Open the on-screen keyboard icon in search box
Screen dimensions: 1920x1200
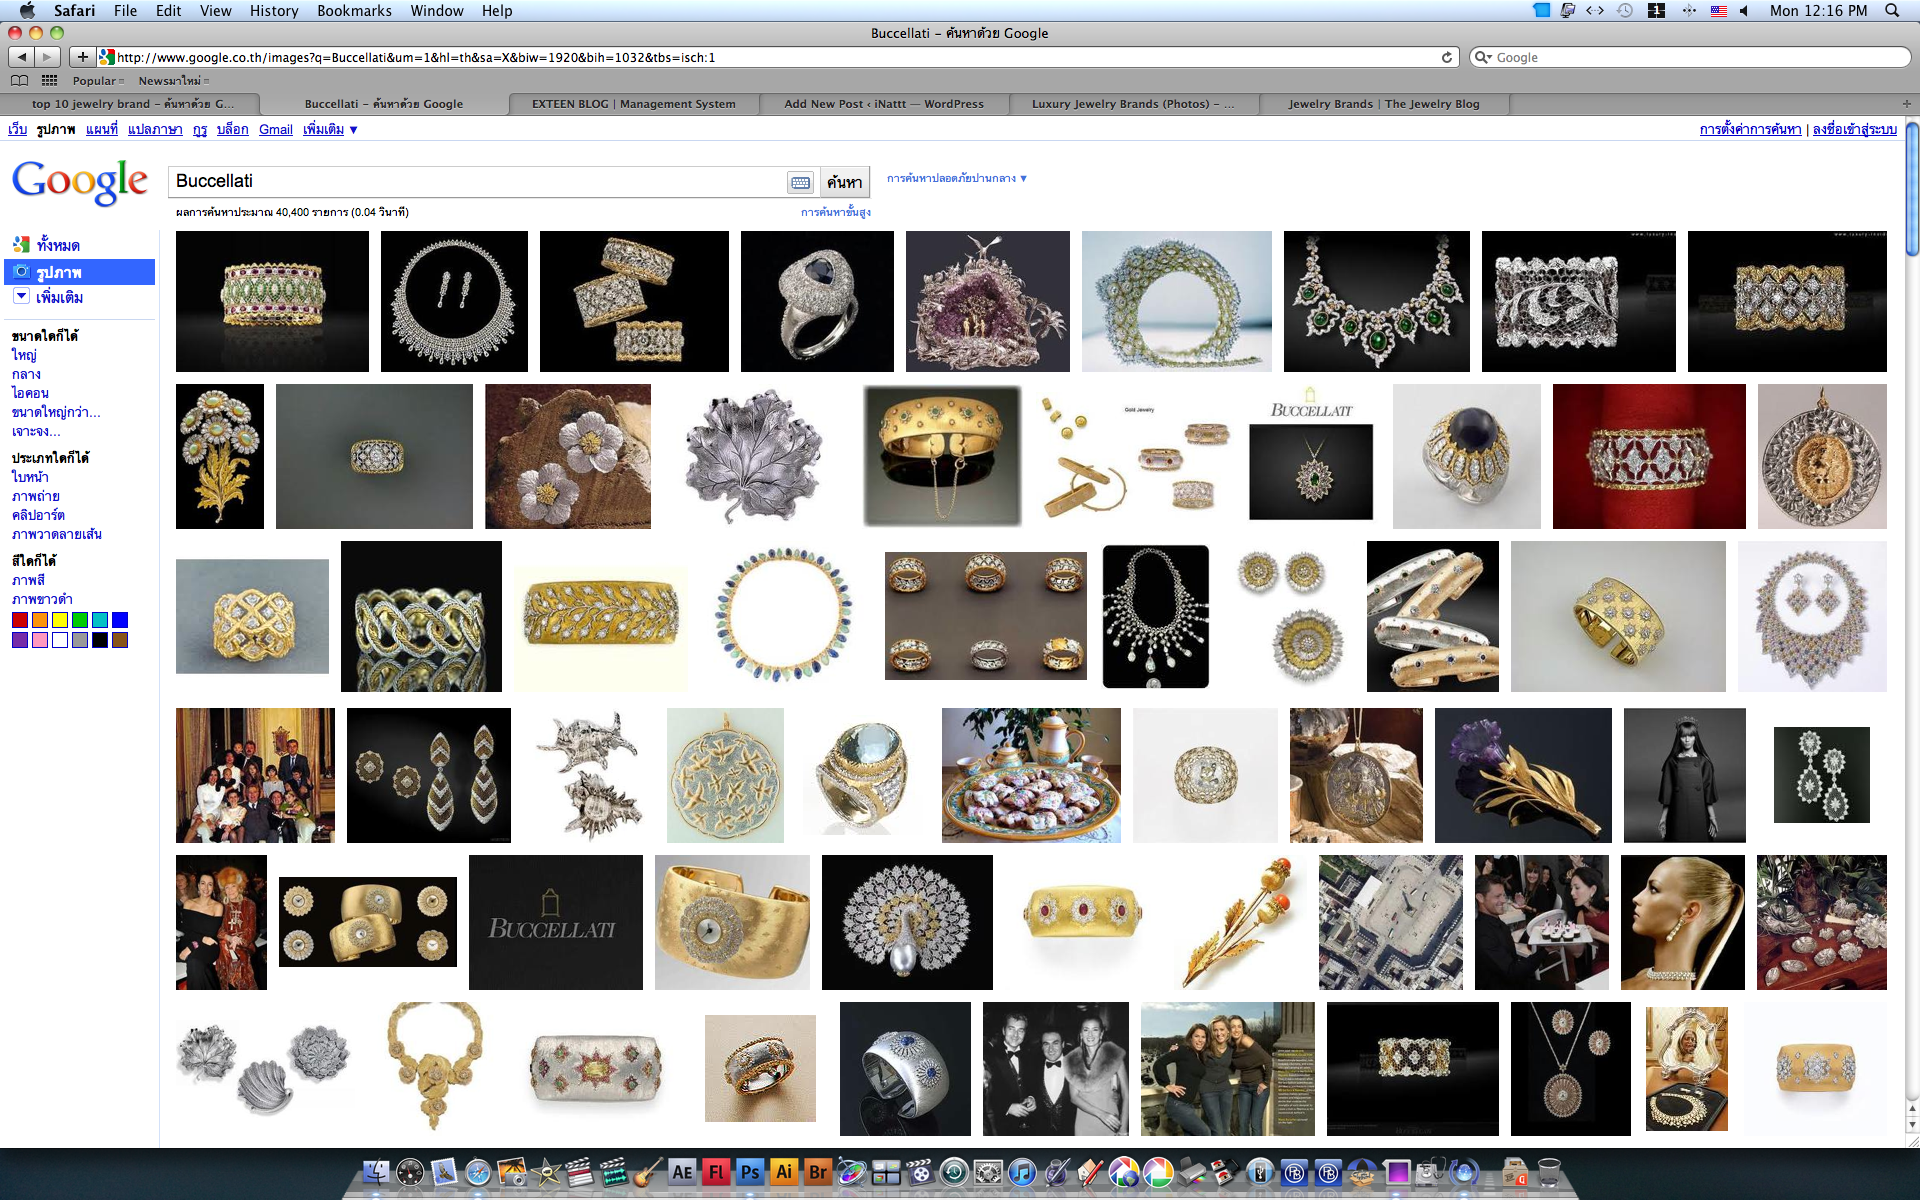click(x=800, y=182)
